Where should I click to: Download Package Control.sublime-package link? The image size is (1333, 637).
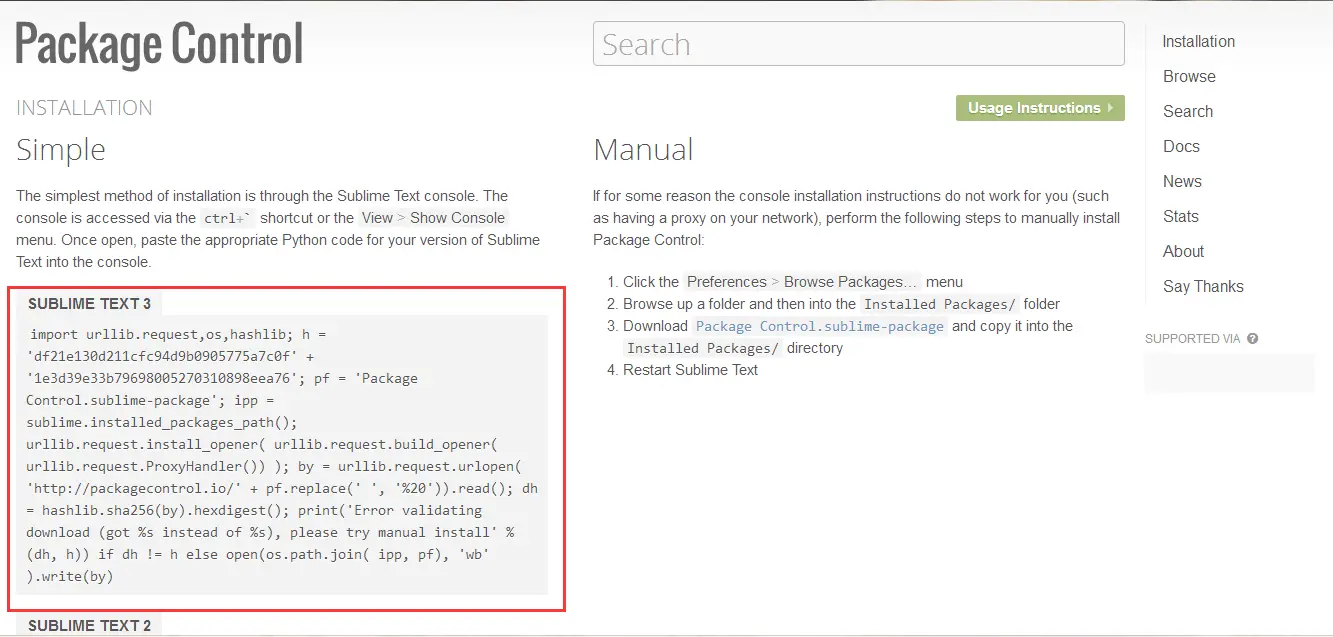pyautogui.click(x=820, y=326)
